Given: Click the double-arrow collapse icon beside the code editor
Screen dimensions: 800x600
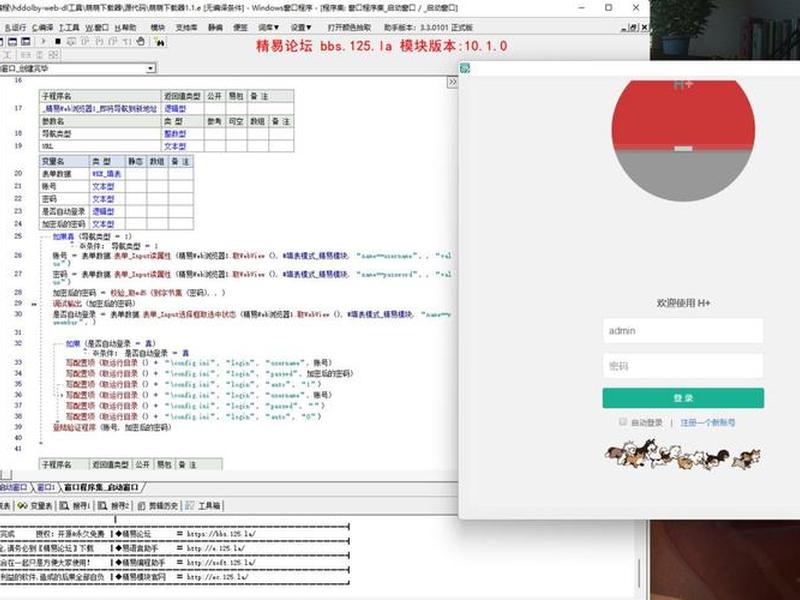Looking at the screenshot, I should 452,82.
